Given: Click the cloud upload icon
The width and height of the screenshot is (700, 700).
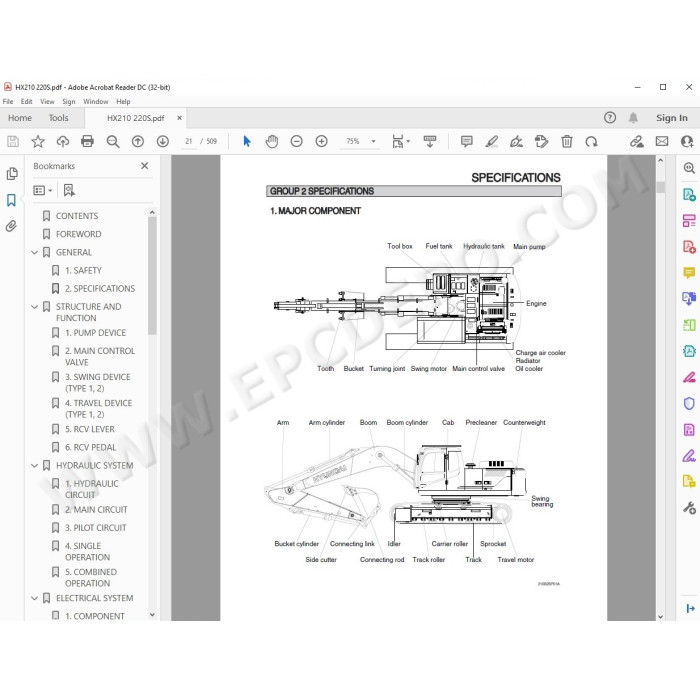Looking at the screenshot, I should (62, 142).
